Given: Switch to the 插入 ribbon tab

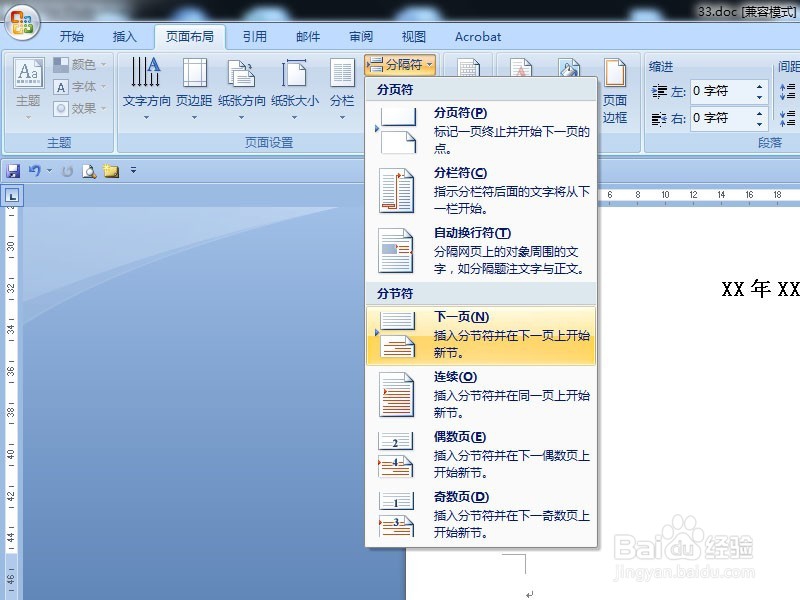Looking at the screenshot, I should click(125, 36).
